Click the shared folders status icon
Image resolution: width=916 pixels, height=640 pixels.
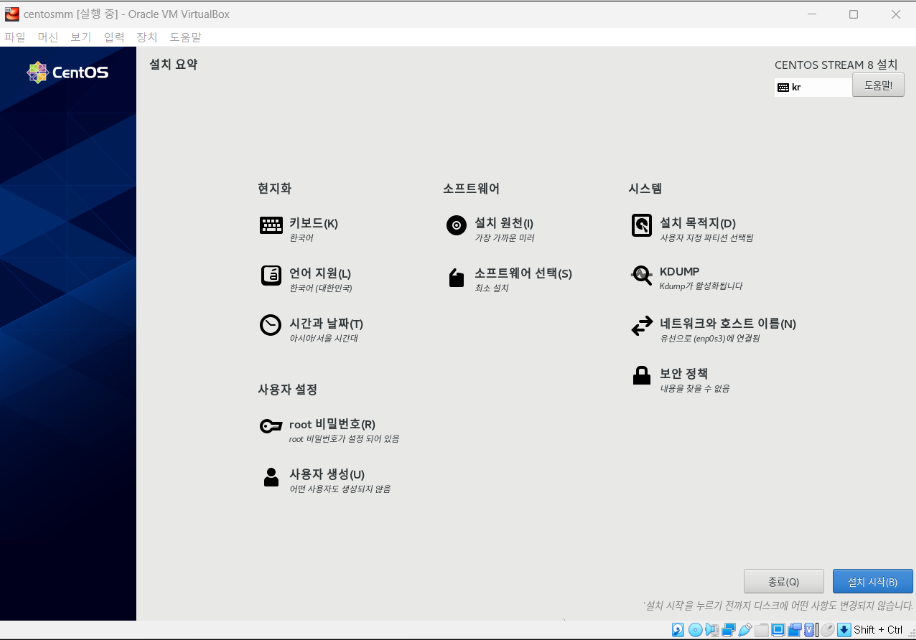point(761,630)
